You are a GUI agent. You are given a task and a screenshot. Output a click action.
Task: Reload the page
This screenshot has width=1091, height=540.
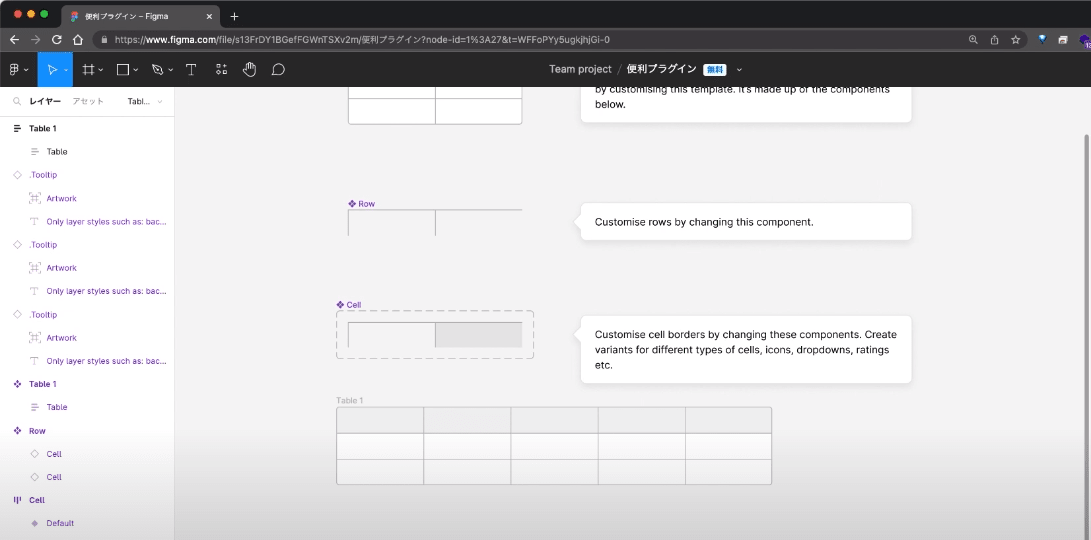coord(57,40)
